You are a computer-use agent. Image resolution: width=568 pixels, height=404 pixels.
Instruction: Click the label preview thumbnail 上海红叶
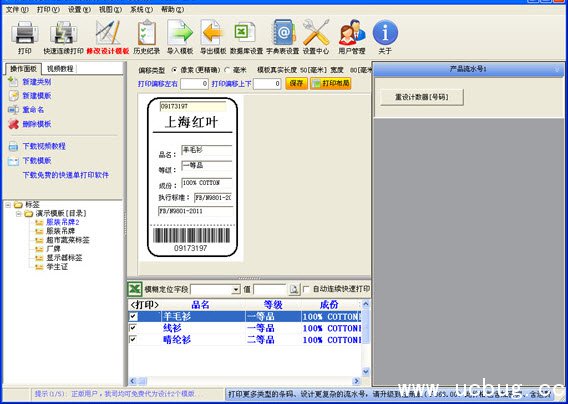coord(192,178)
